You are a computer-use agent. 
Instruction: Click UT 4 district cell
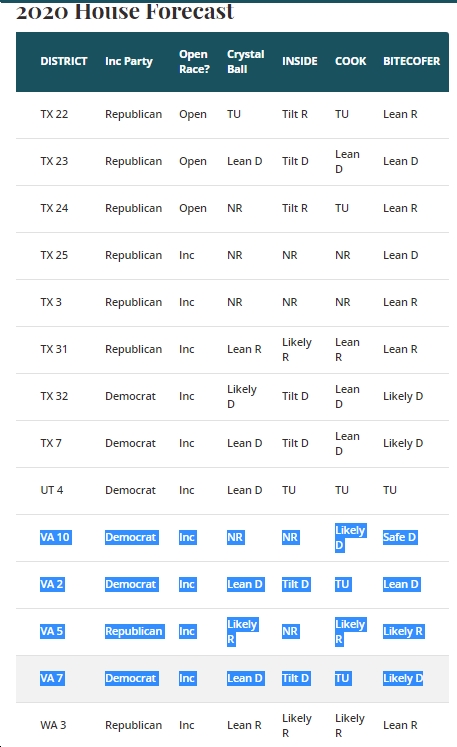point(51,490)
